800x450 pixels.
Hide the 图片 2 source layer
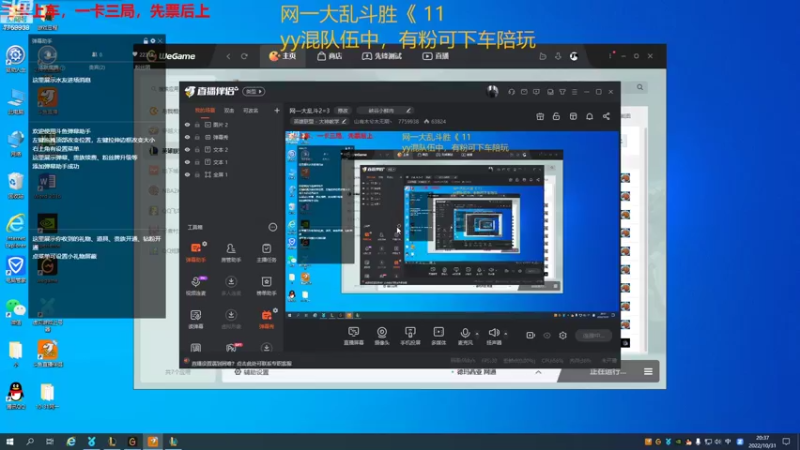coord(187,124)
